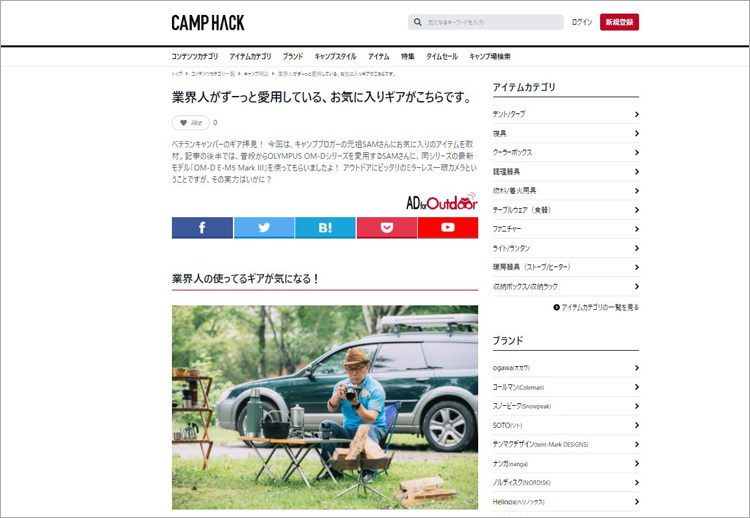The width and height of the screenshot is (750, 518).
Task: Click the ログイン link
Action: [582, 22]
